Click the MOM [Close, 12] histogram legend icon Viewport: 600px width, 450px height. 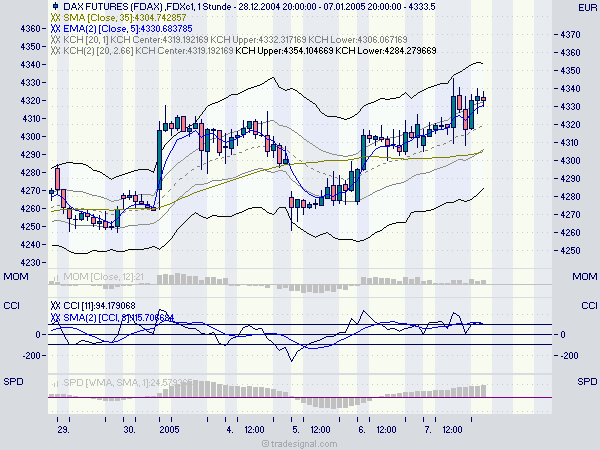coord(55,277)
